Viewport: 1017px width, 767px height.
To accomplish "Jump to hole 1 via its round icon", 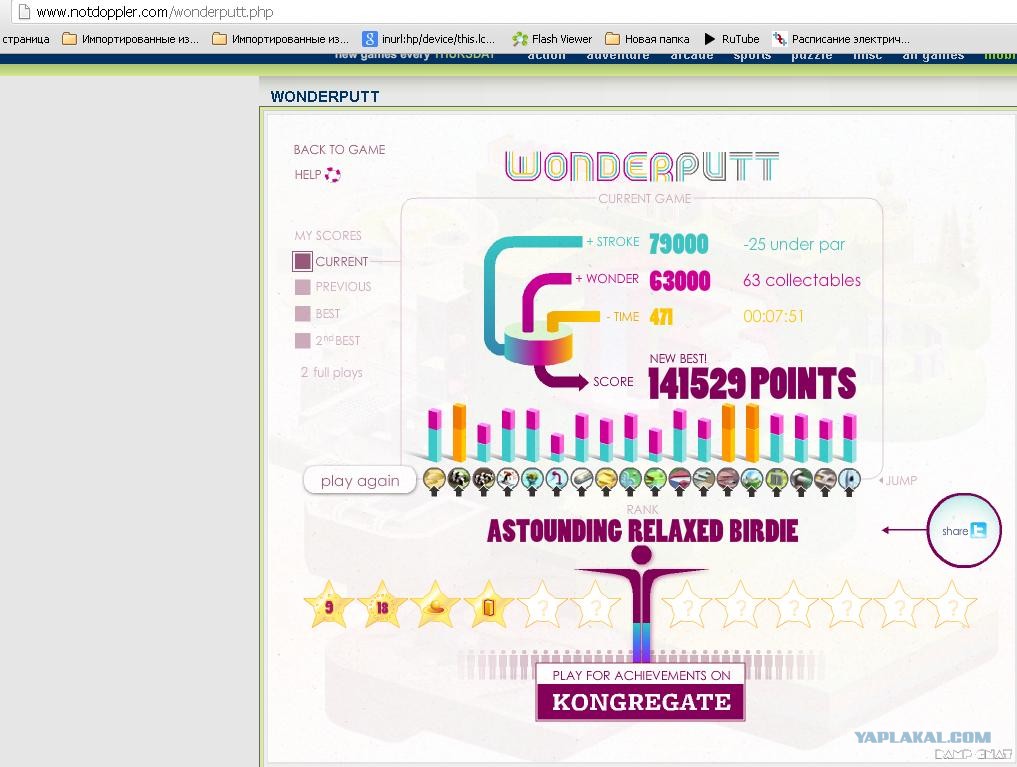I will click(x=434, y=479).
